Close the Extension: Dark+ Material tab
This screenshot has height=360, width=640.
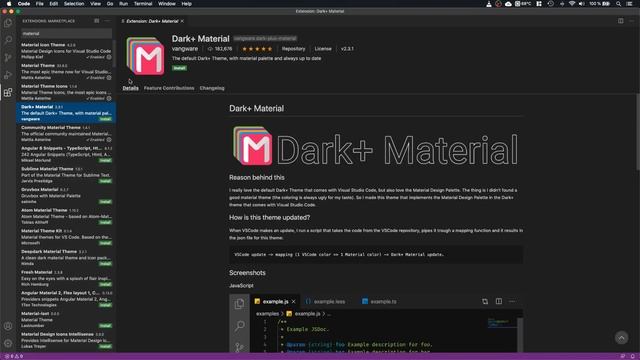[x=182, y=21]
